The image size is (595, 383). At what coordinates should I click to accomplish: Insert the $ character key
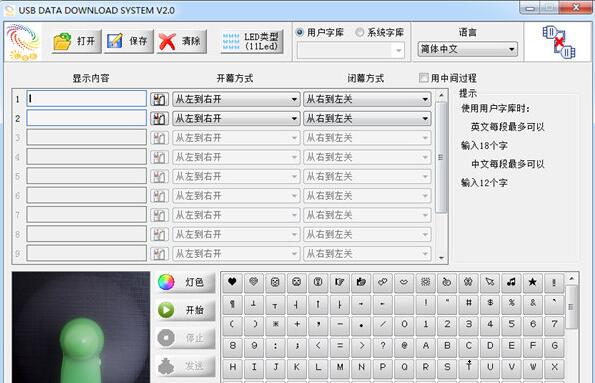490,303
